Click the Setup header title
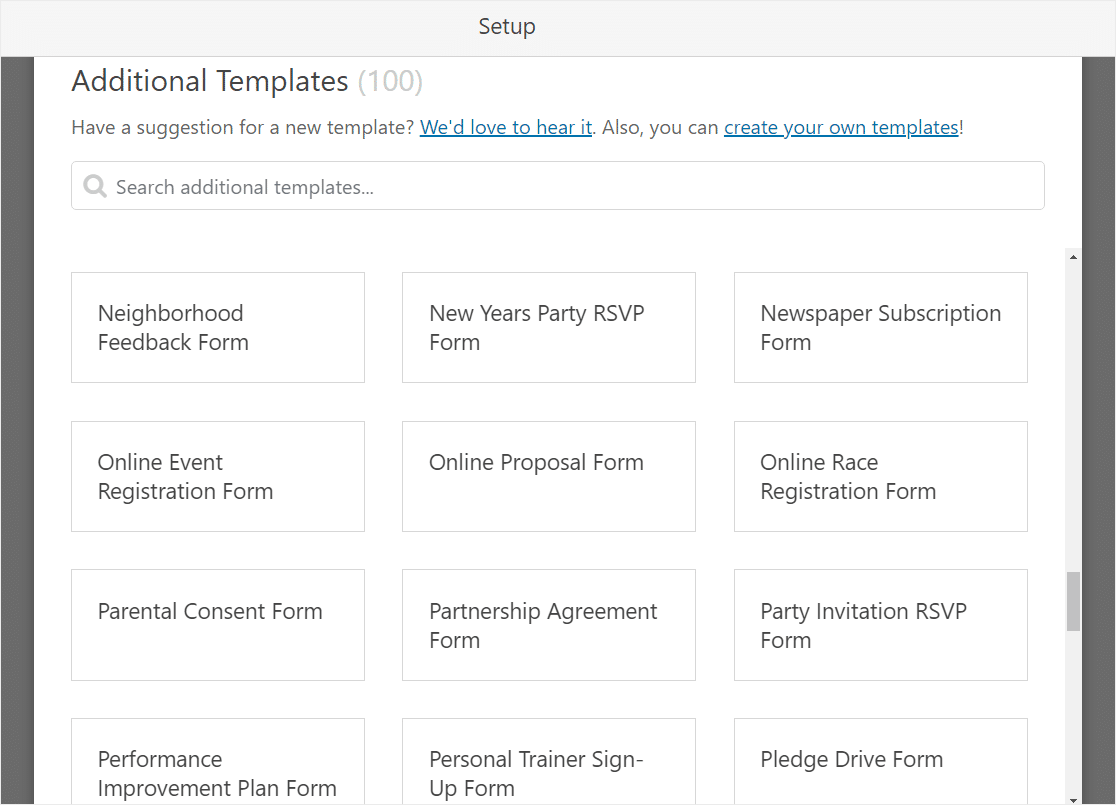Screen dimensions: 1116x805 [507, 26]
